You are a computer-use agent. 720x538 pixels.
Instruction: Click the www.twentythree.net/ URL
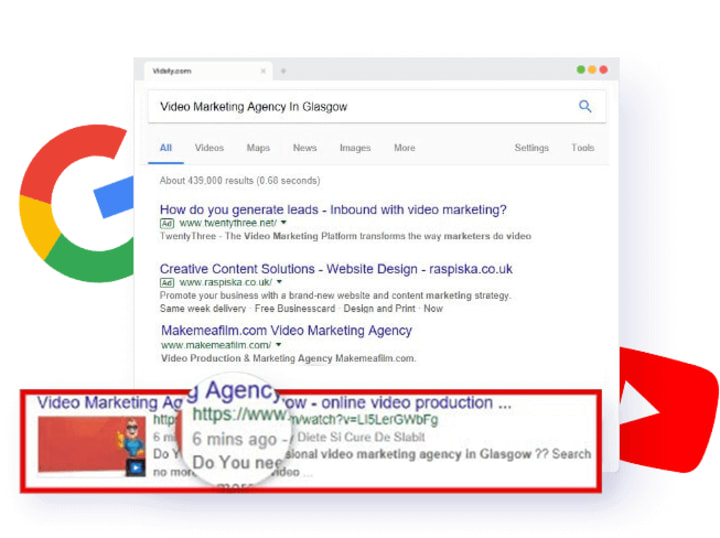pos(228,223)
